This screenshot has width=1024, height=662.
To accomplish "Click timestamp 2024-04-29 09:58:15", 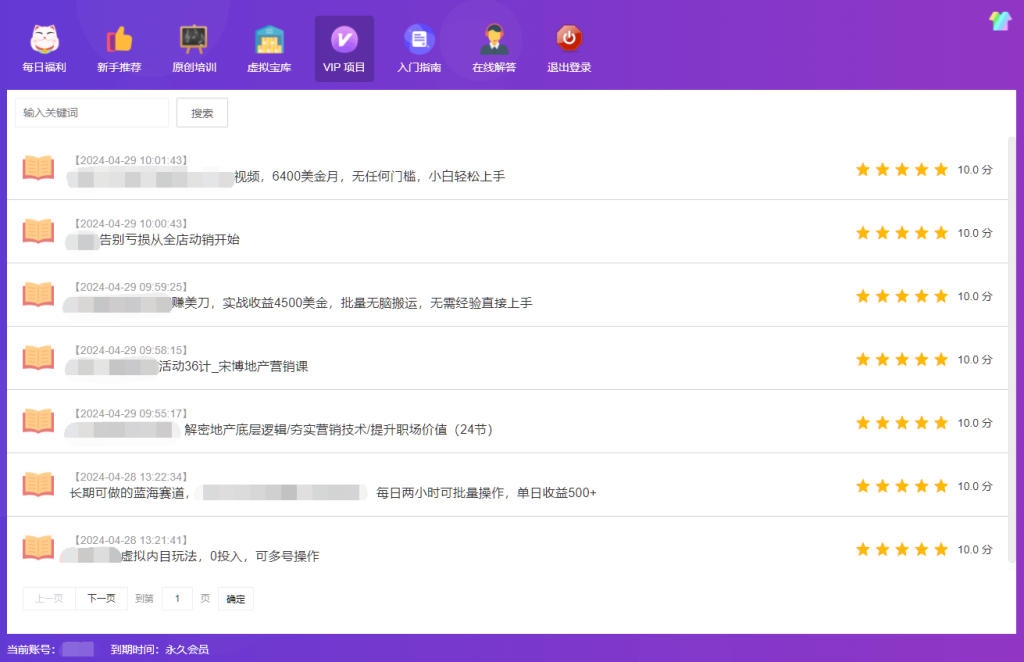I will [131, 350].
